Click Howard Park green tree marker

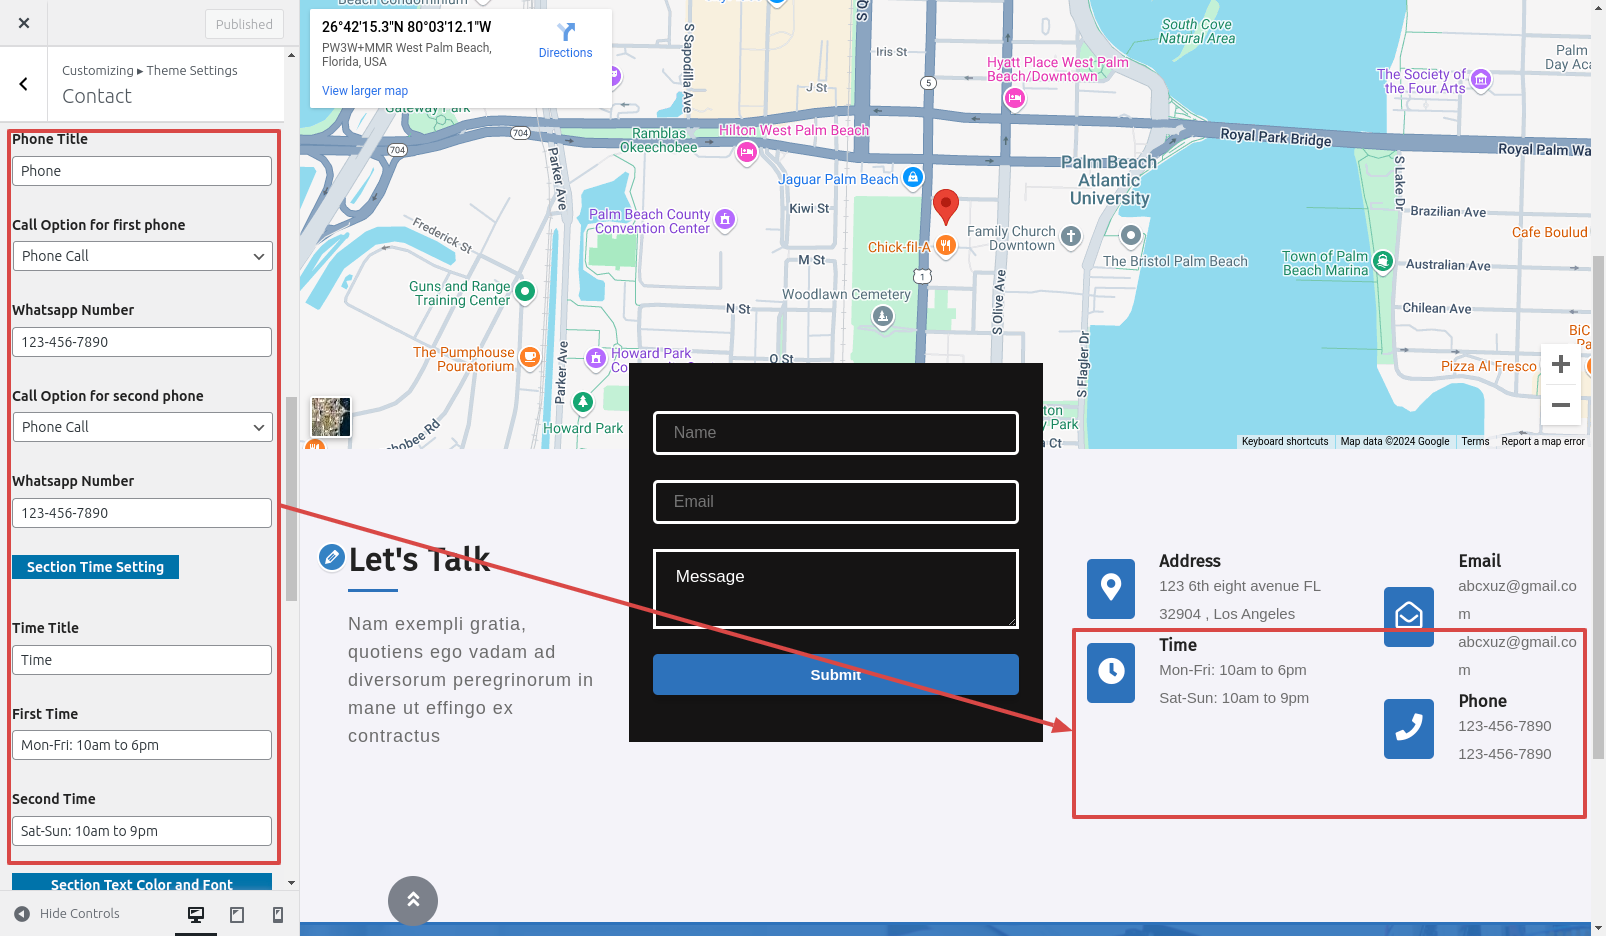[x=583, y=402]
